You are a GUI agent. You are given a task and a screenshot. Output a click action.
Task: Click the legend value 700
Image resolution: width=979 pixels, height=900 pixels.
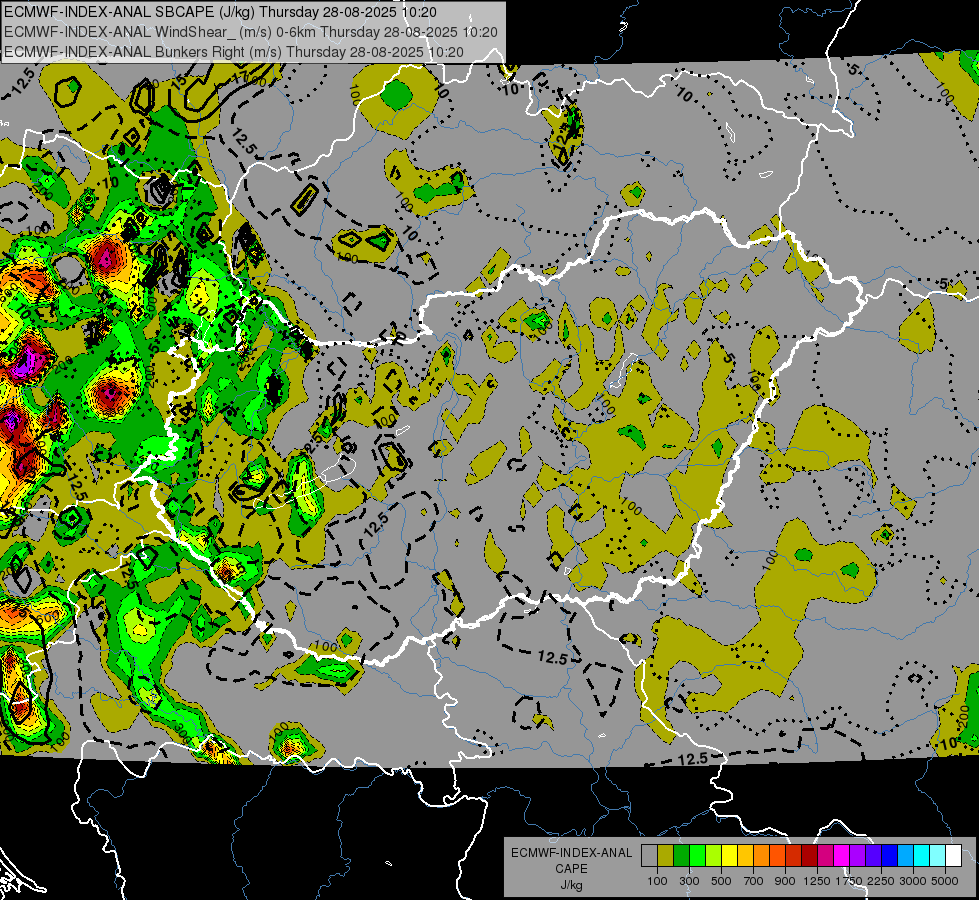pos(754,881)
